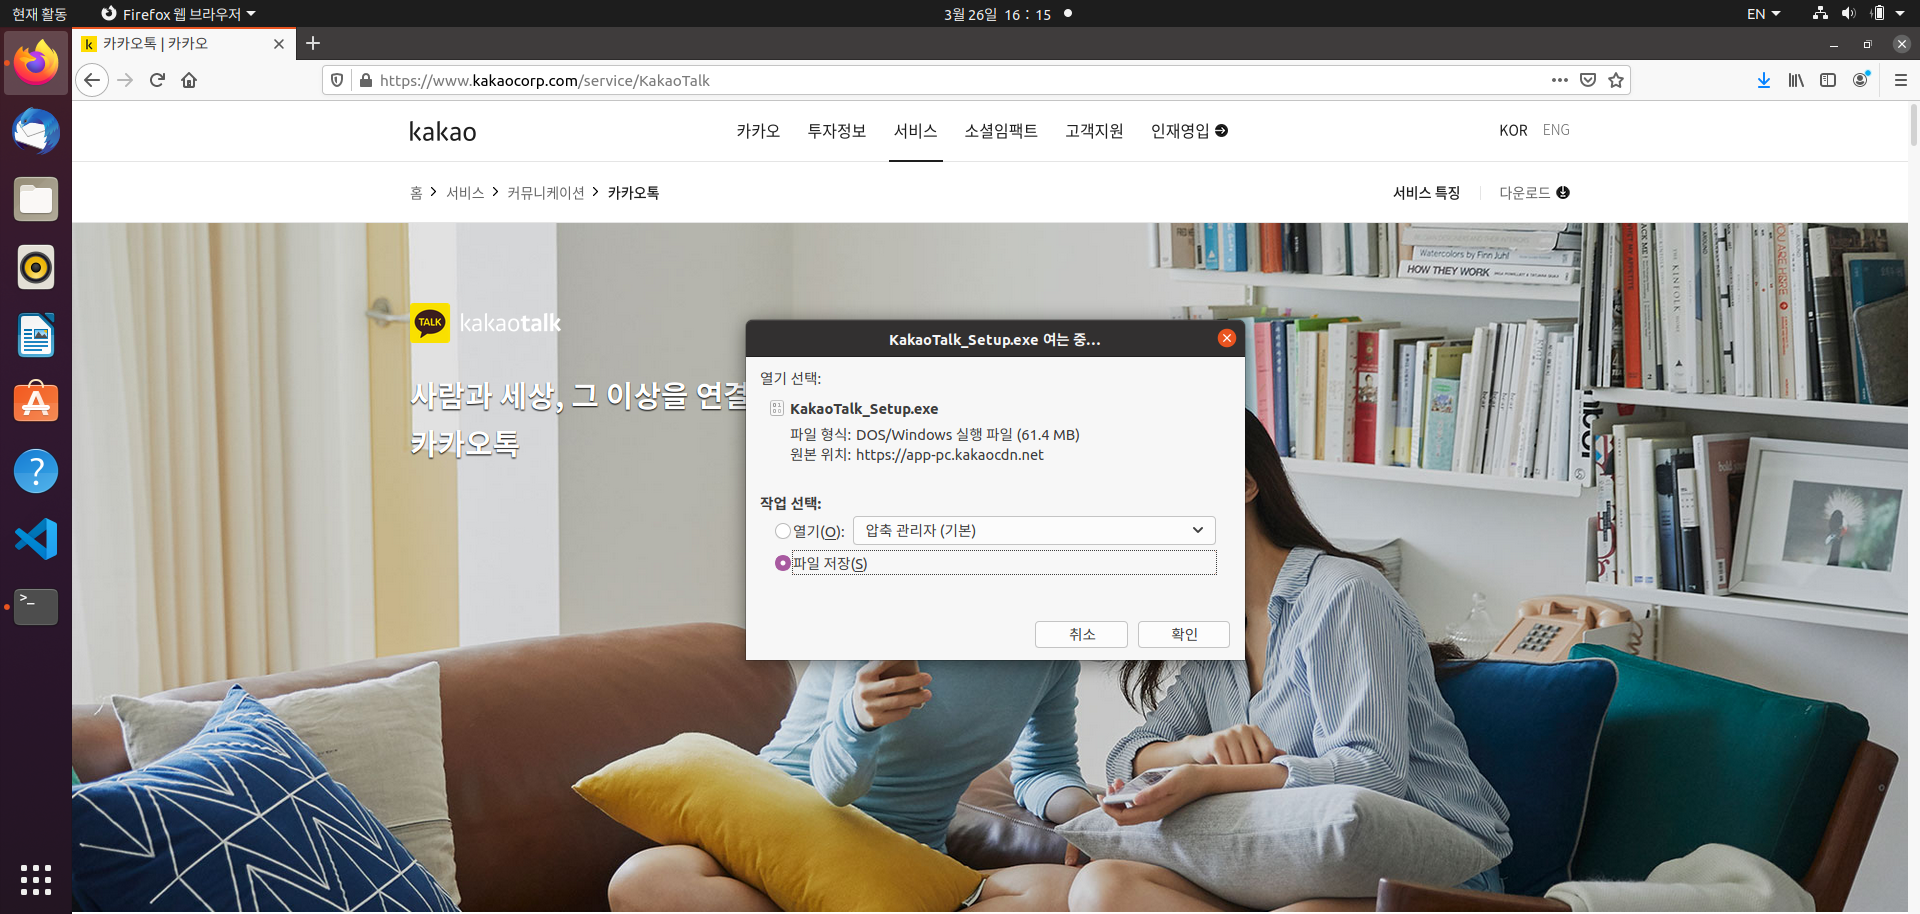Open Ubuntu Software store icon
Screen dimensions: 1920x914
(36, 403)
